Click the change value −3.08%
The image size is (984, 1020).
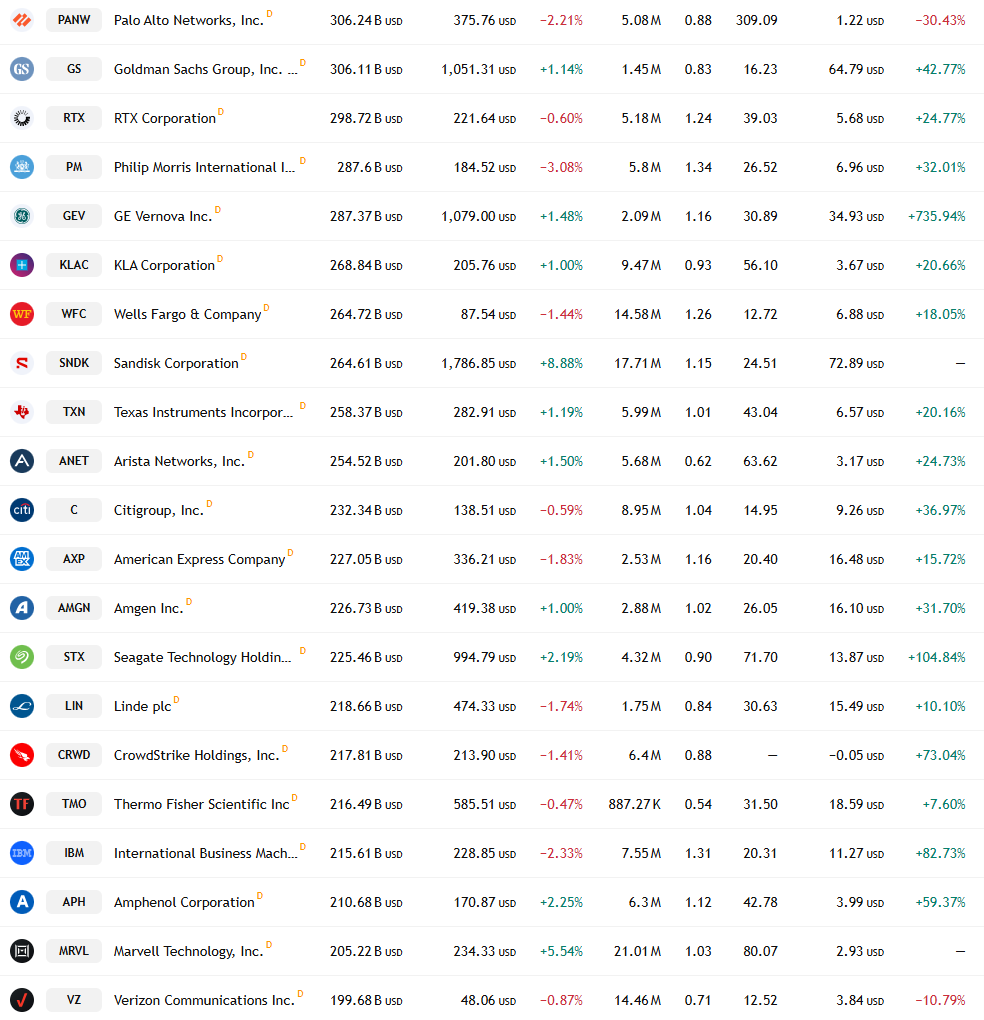click(x=561, y=167)
